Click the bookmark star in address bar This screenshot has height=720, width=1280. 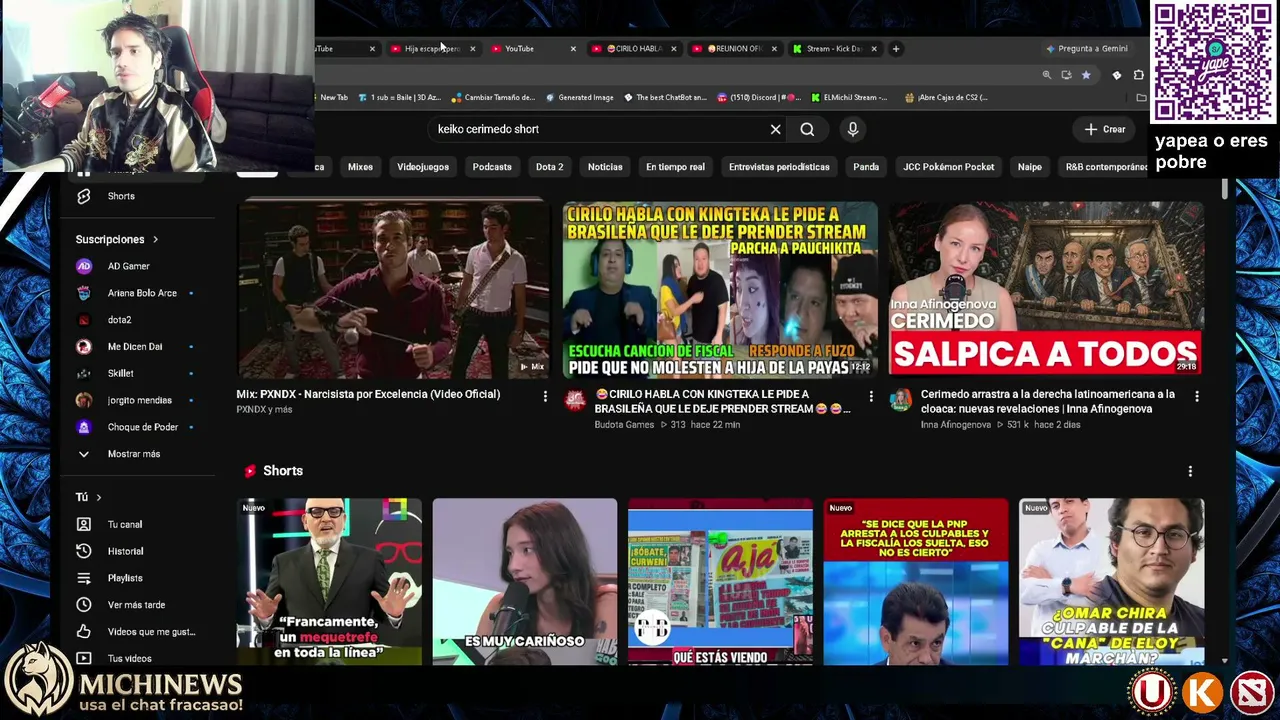(1086, 75)
